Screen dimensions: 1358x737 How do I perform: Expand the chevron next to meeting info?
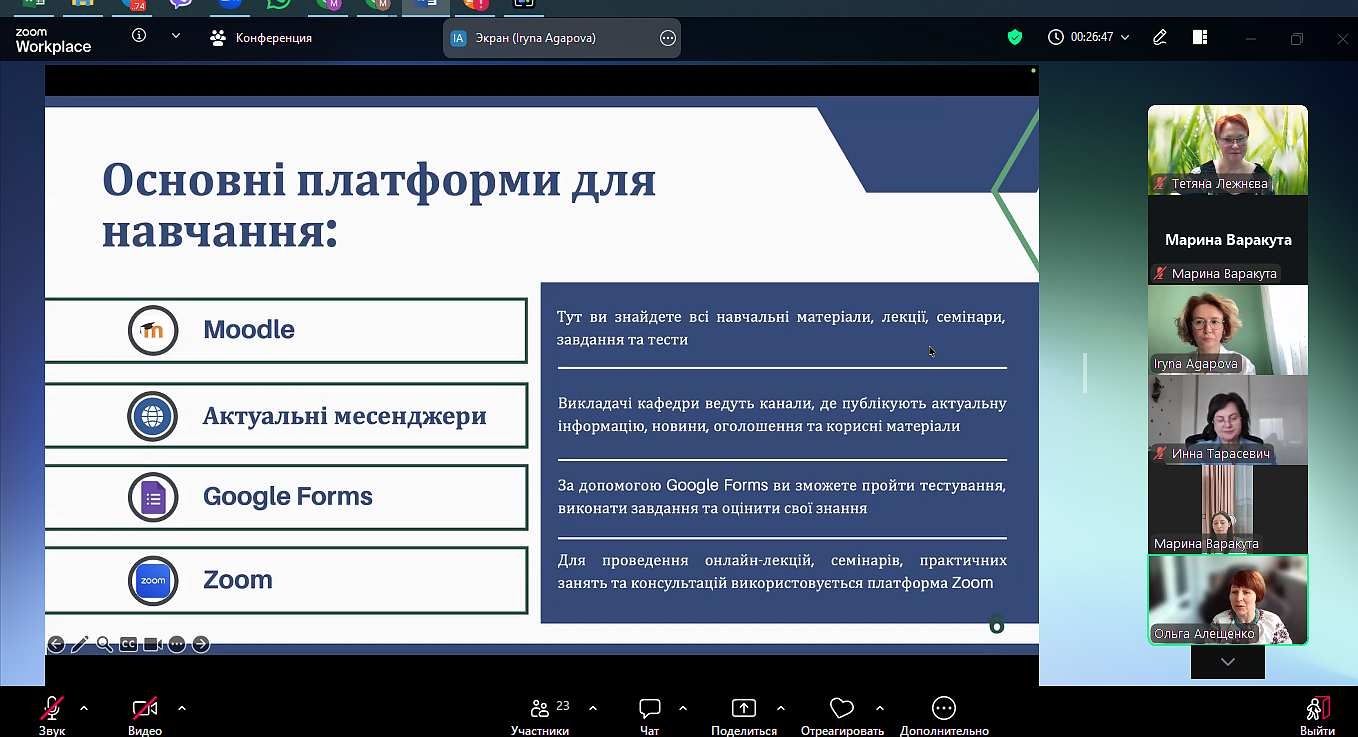coord(176,36)
